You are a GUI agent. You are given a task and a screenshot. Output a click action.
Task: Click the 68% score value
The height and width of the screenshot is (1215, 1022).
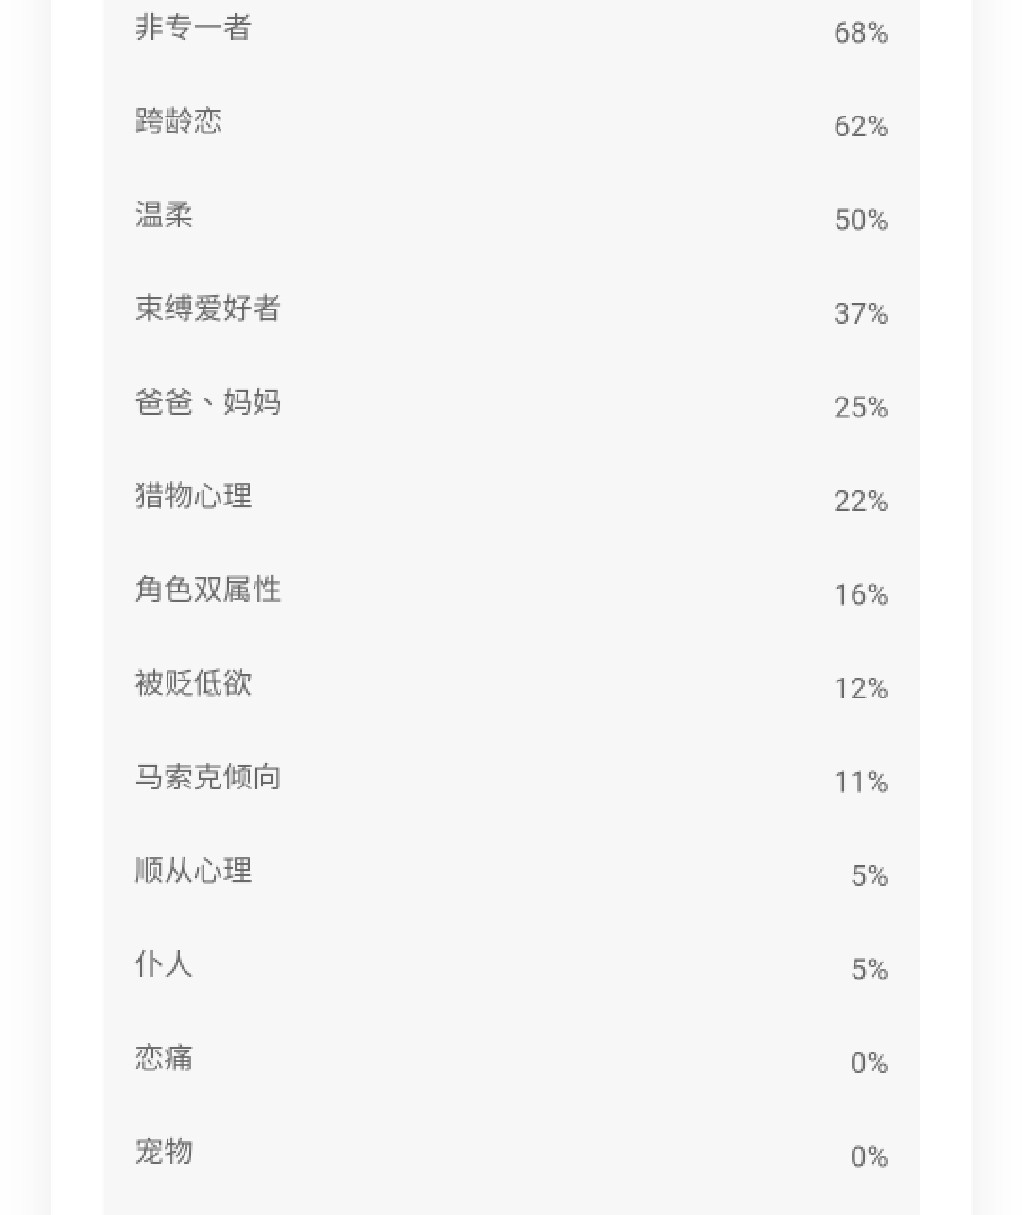(x=861, y=33)
